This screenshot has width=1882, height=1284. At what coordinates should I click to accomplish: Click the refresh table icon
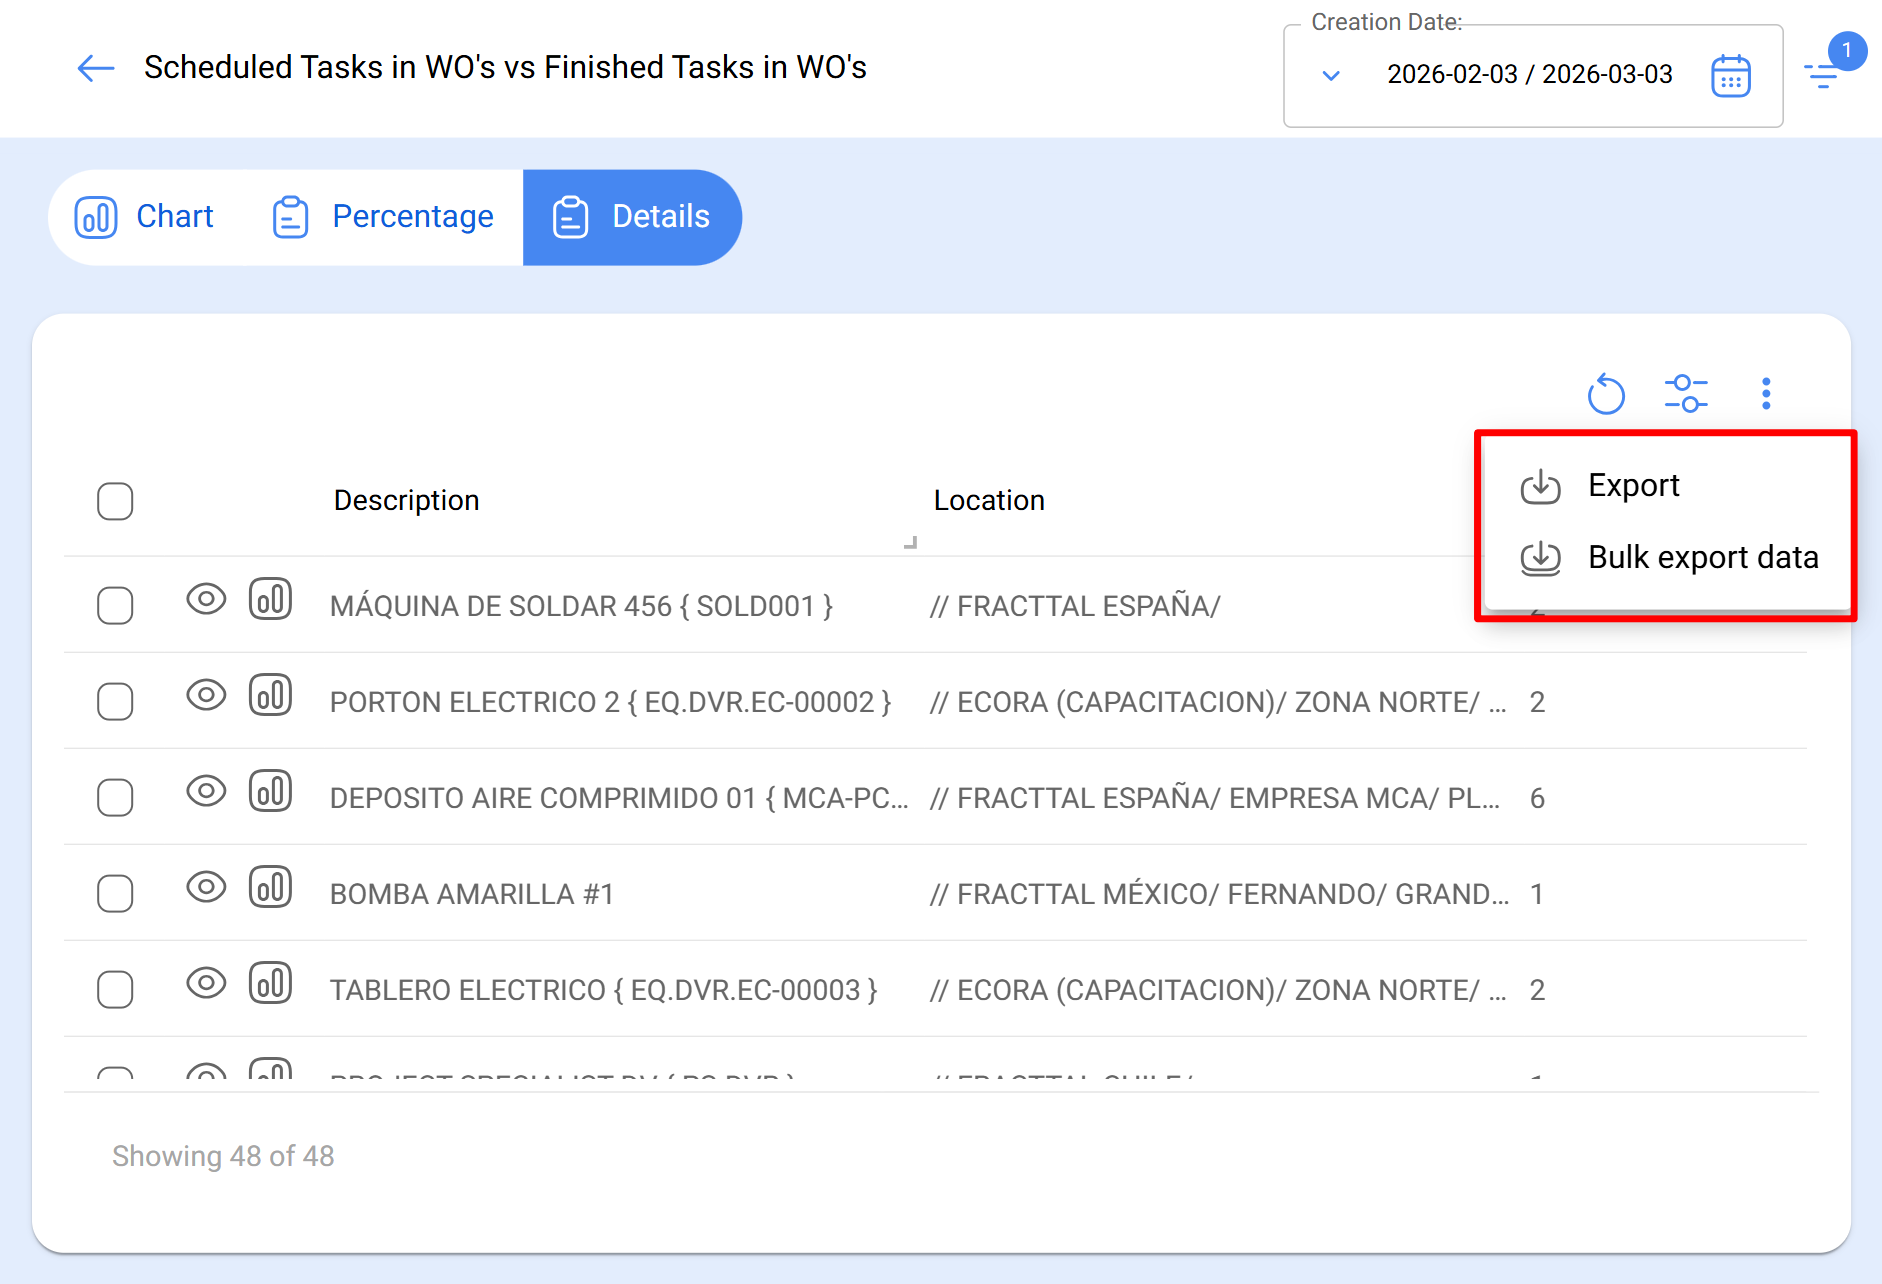1606,394
